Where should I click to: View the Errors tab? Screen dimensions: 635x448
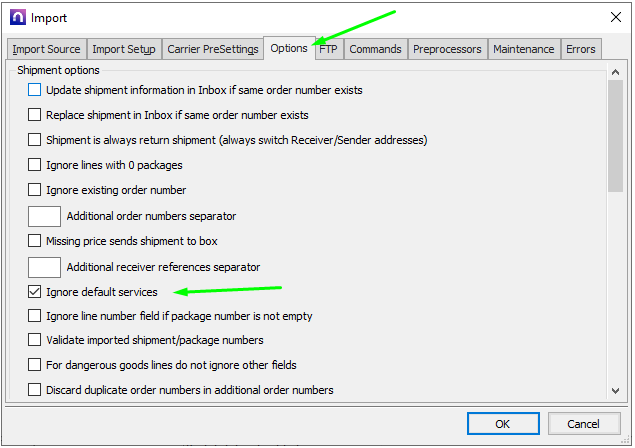pyautogui.click(x=580, y=49)
